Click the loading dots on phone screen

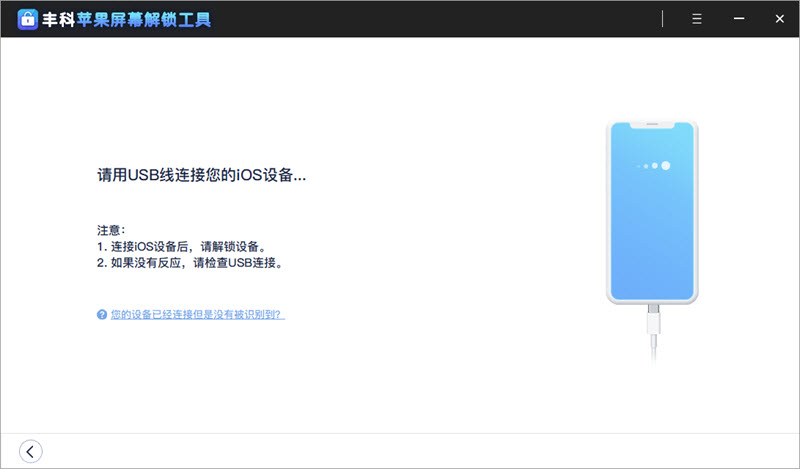pyautogui.click(x=656, y=165)
